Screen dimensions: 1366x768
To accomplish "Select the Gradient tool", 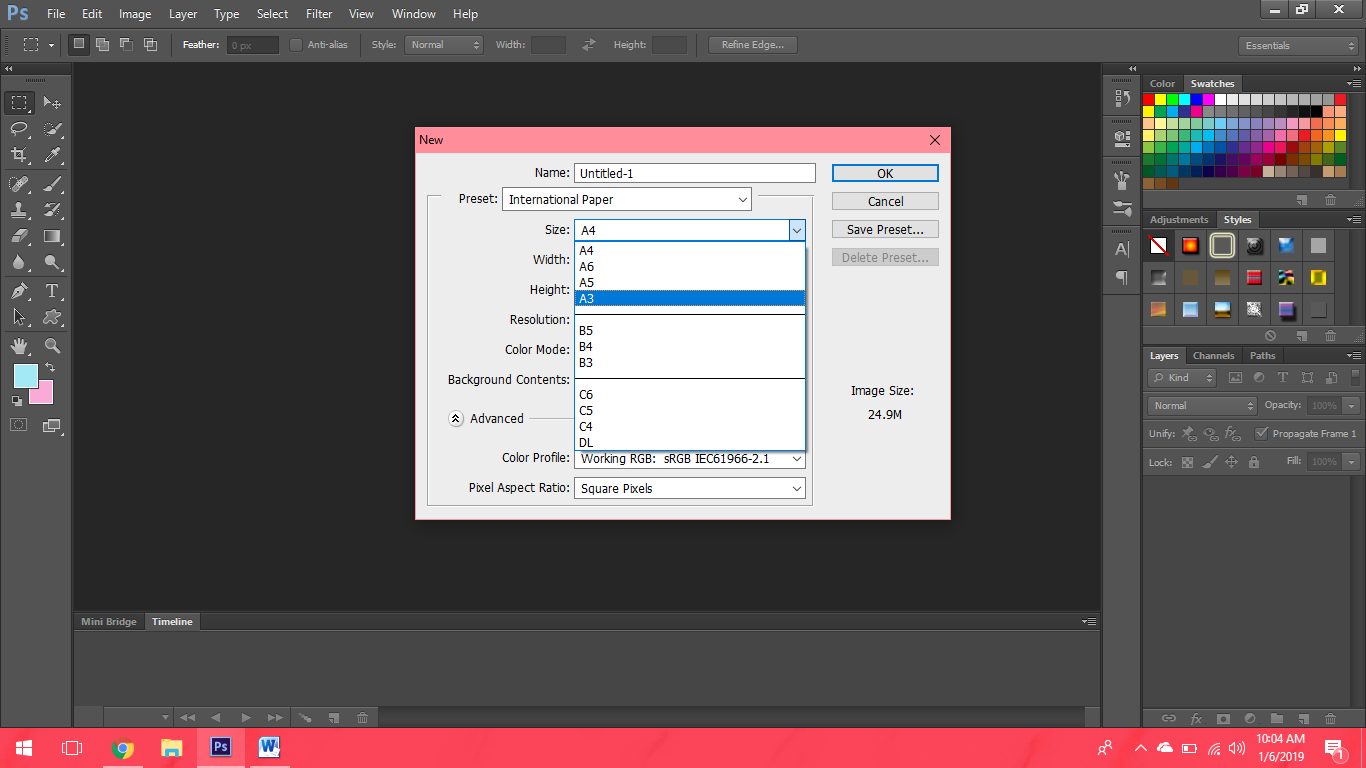I will pyautogui.click(x=52, y=236).
